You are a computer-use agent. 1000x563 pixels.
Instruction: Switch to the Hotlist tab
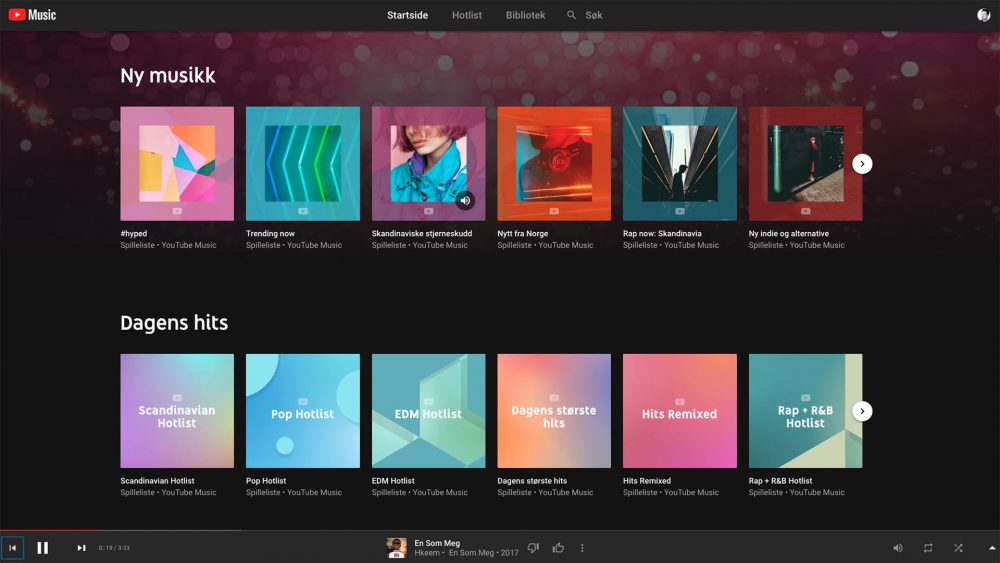click(x=467, y=15)
